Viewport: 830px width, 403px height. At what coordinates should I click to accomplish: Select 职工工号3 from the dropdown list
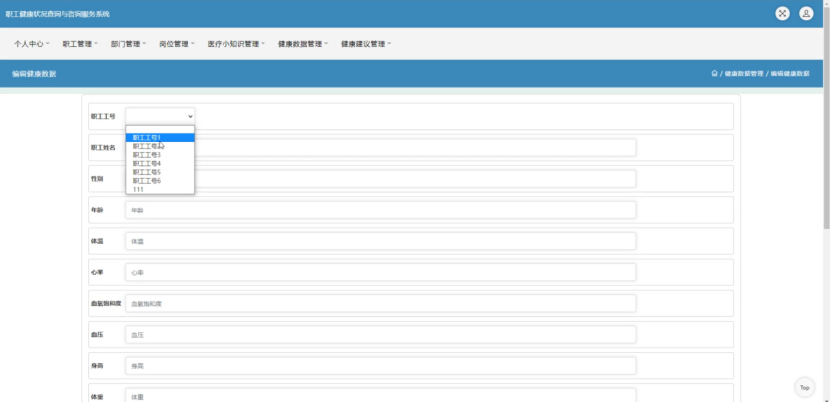(x=160, y=155)
